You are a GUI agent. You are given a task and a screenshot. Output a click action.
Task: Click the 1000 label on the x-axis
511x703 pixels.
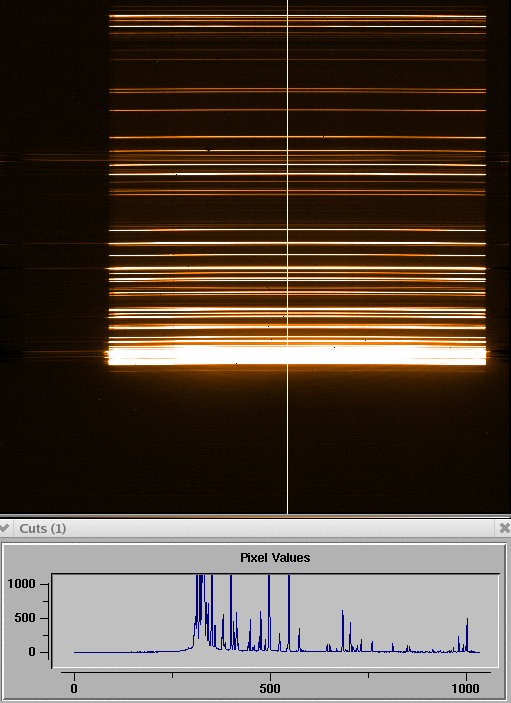(466, 689)
